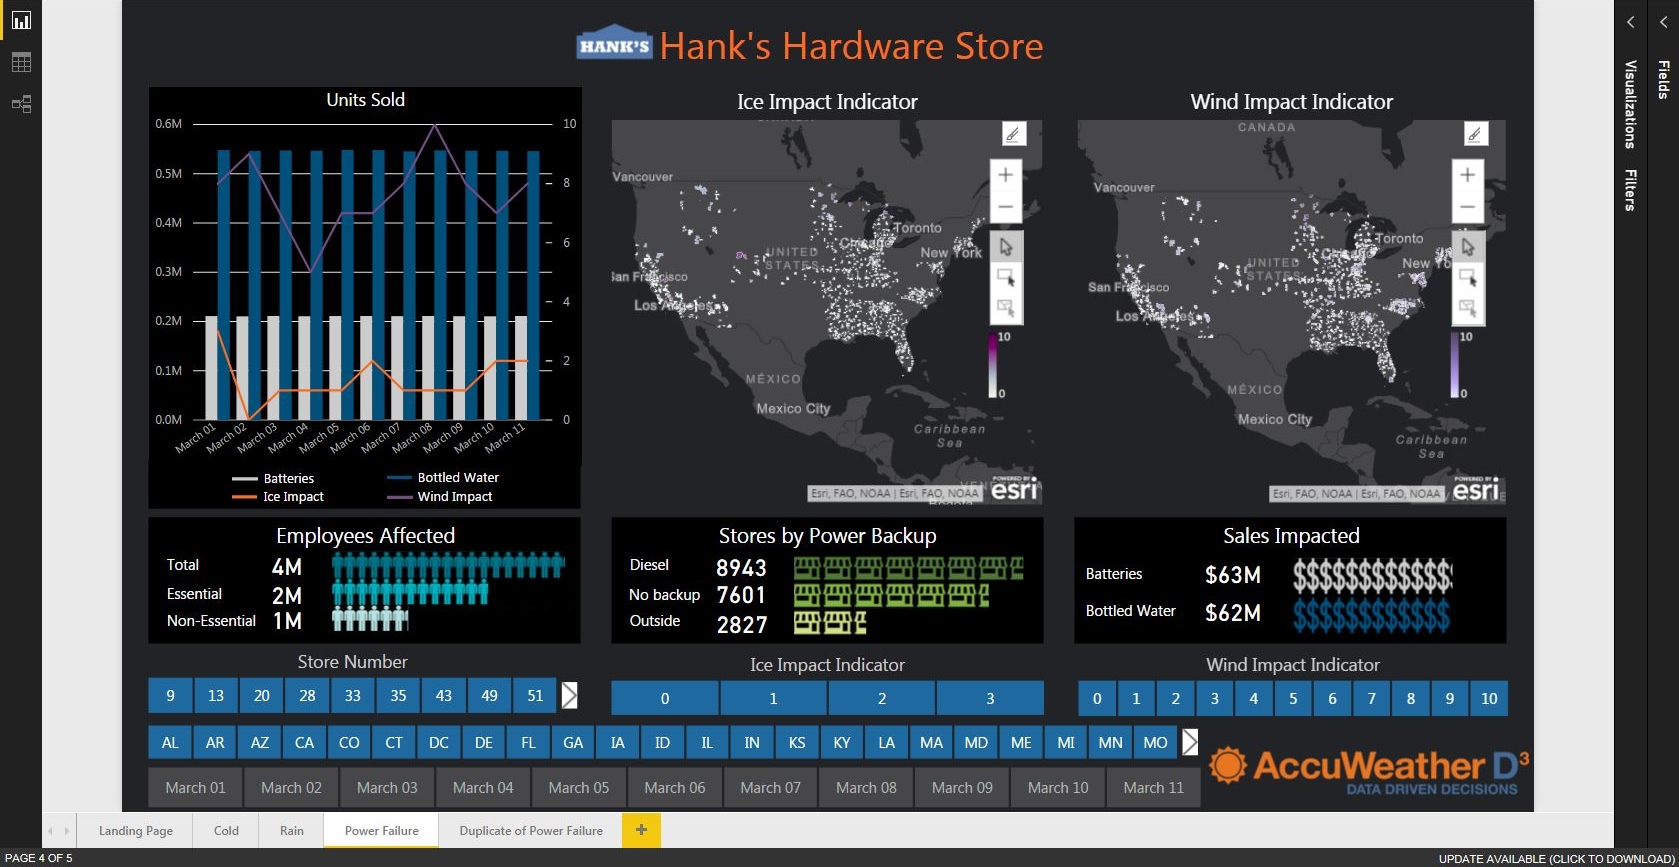This screenshot has height=867, width=1679.
Task: Click Batteries legend swatch in Units Sold
Action: pyautogui.click(x=245, y=478)
